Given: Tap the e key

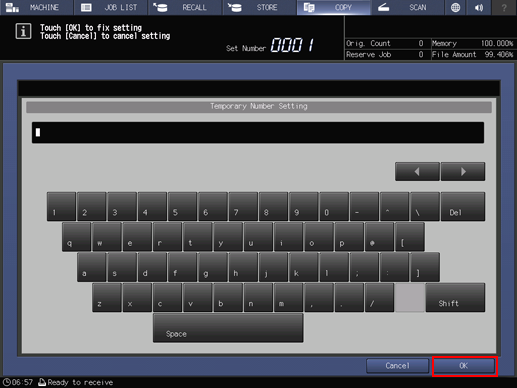Looking at the screenshot, I should [x=137, y=237].
